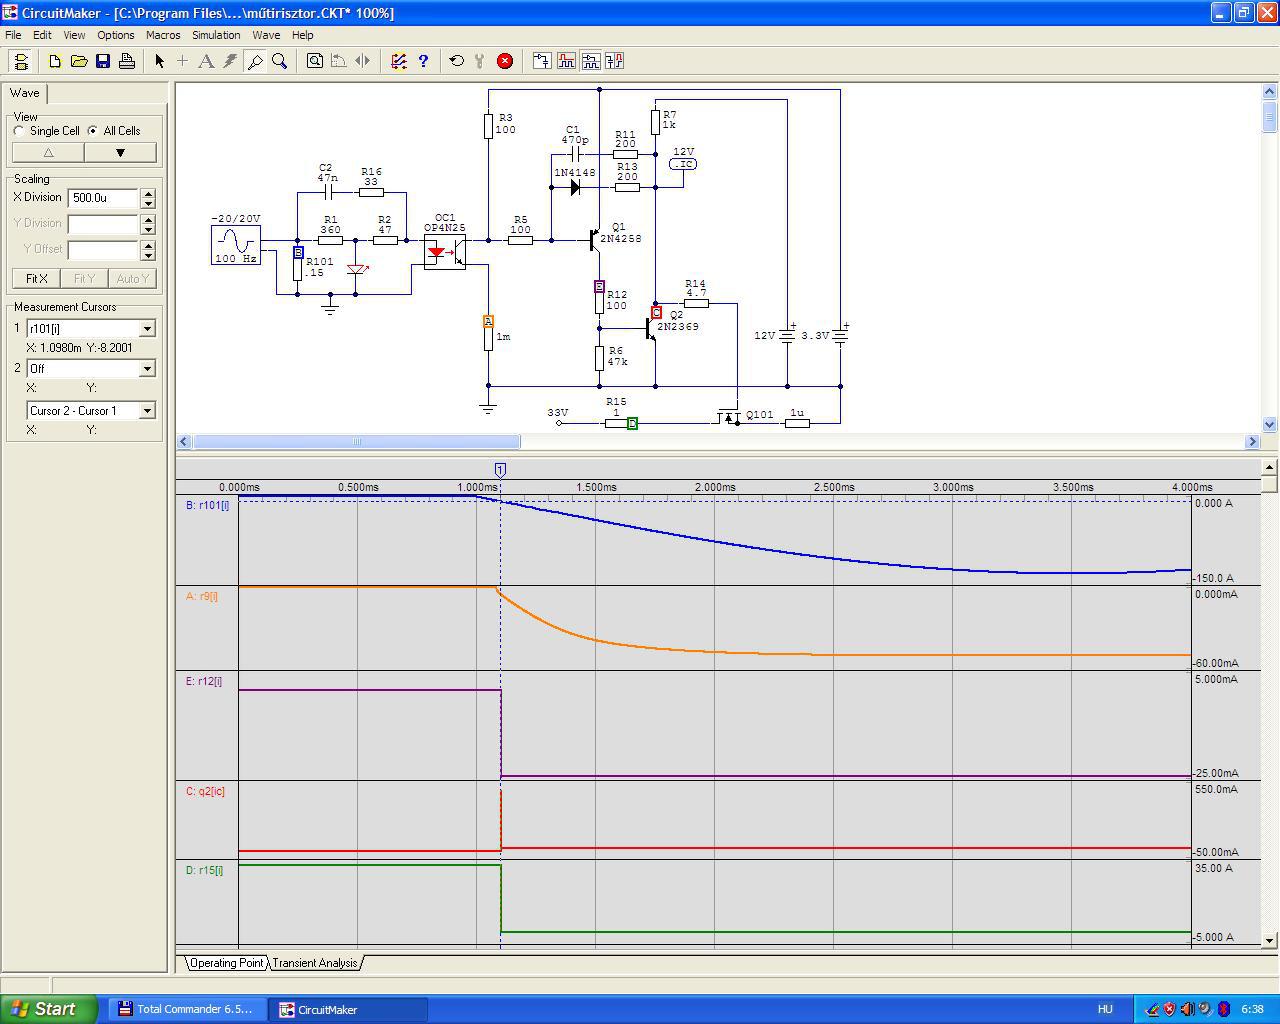Click the zoom magnifier tool
This screenshot has height=1024, width=1280.
[x=280, y=61]
